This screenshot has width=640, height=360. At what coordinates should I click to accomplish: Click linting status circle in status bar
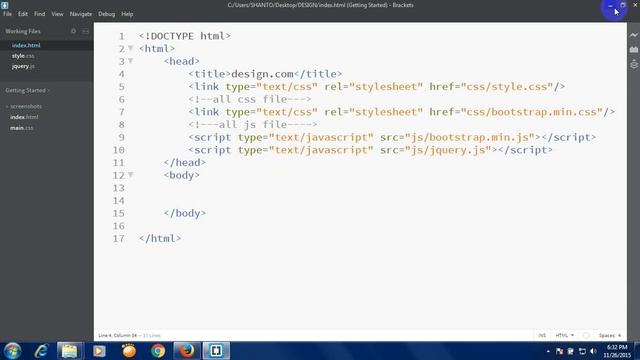[x=586, y=336]
